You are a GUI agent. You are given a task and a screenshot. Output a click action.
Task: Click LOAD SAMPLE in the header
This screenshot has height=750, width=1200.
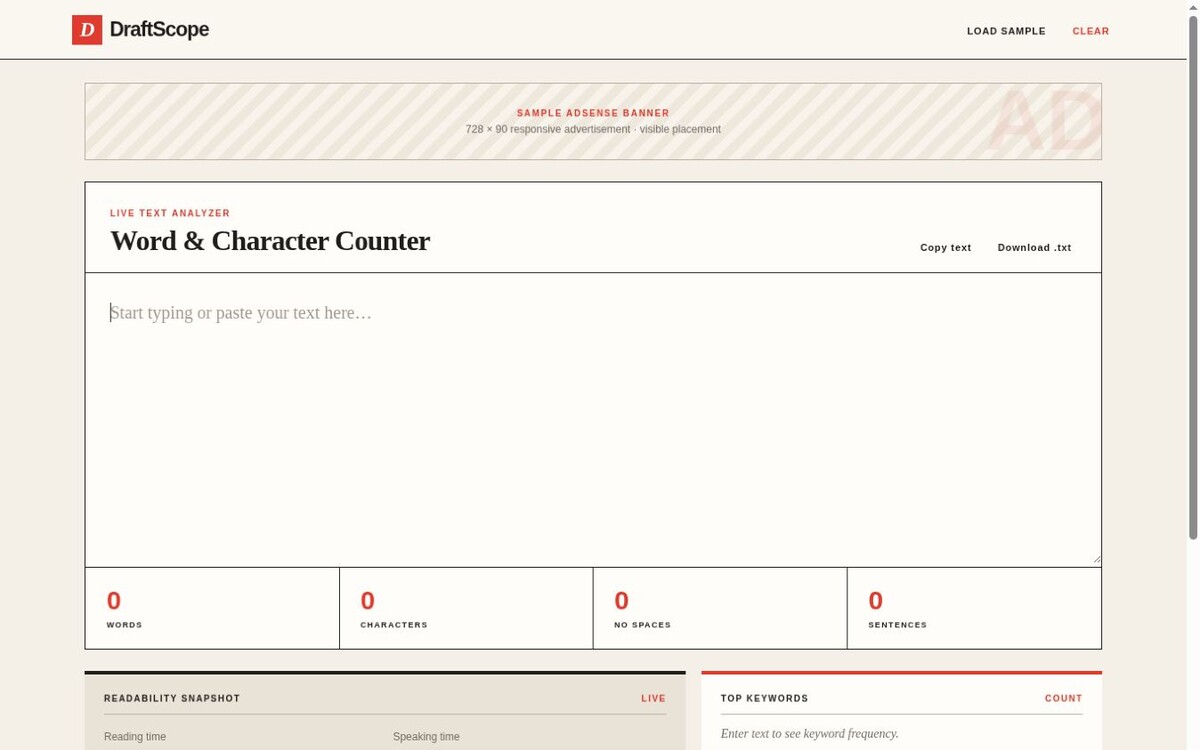click(1006, 31)
